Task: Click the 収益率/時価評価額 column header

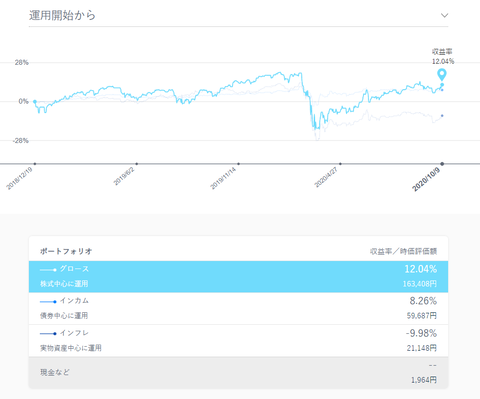Action: [403, 251]
